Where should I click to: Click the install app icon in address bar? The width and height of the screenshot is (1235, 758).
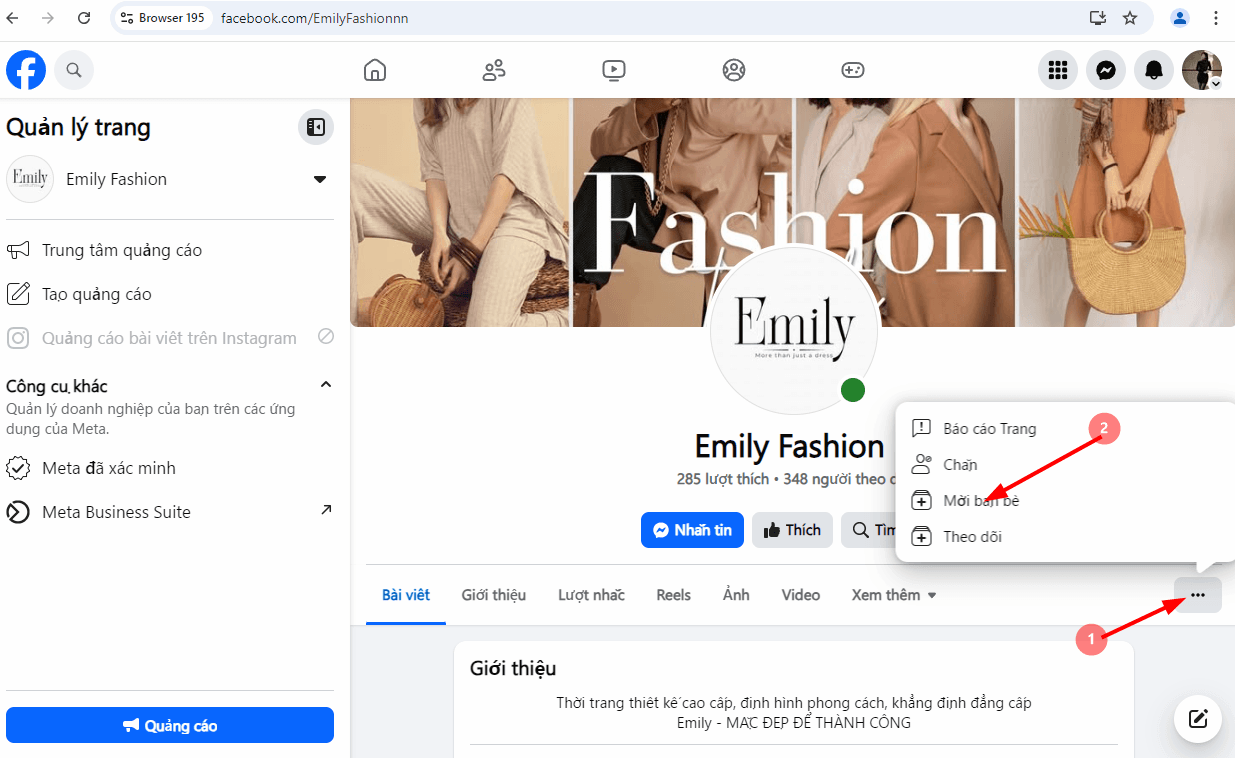[x=1098, y=18]
